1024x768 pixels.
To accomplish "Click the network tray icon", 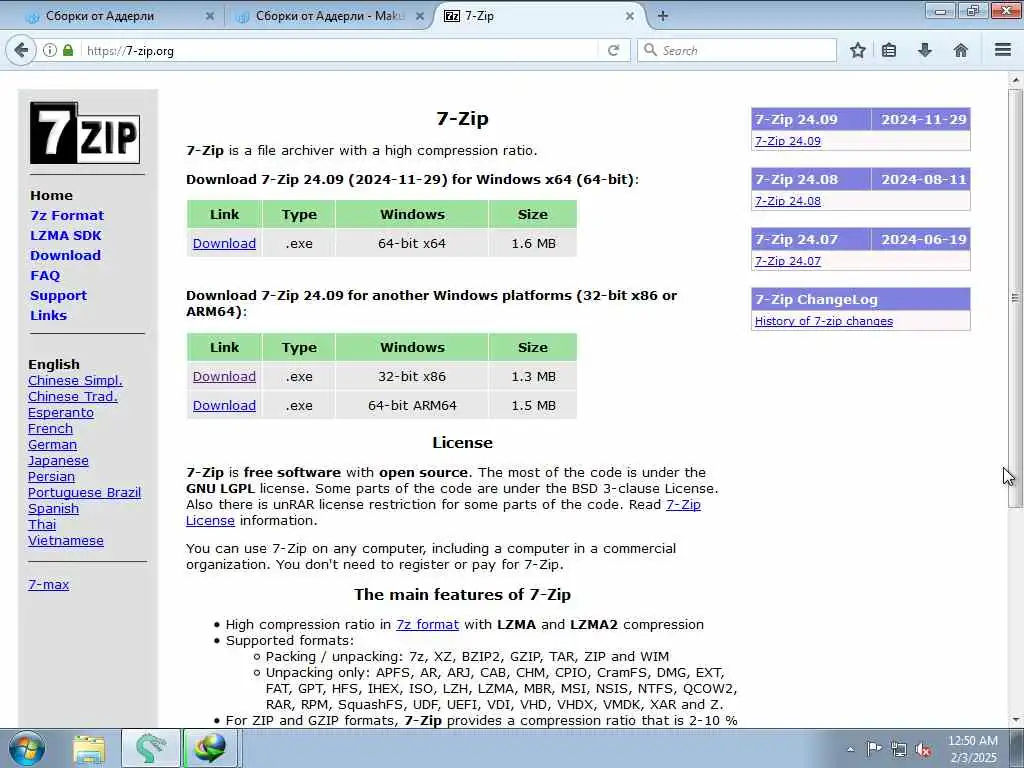I will [899, 749].
